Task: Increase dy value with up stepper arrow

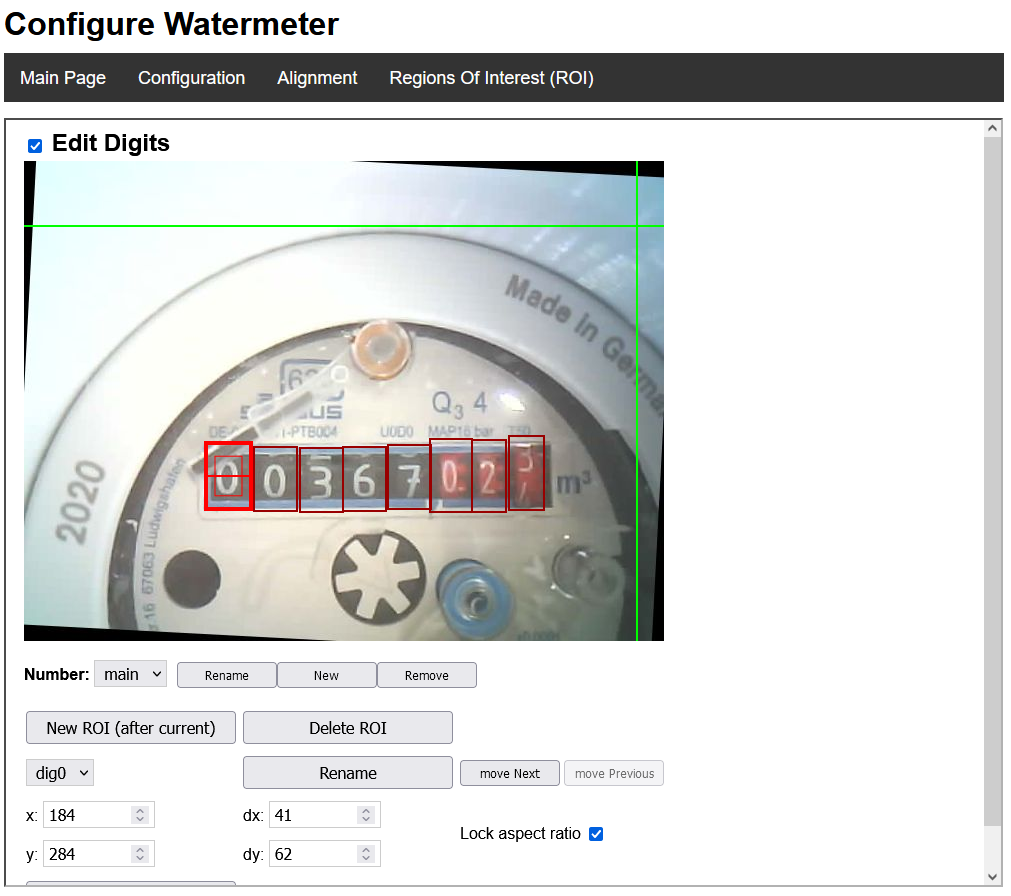Action: 366,850
